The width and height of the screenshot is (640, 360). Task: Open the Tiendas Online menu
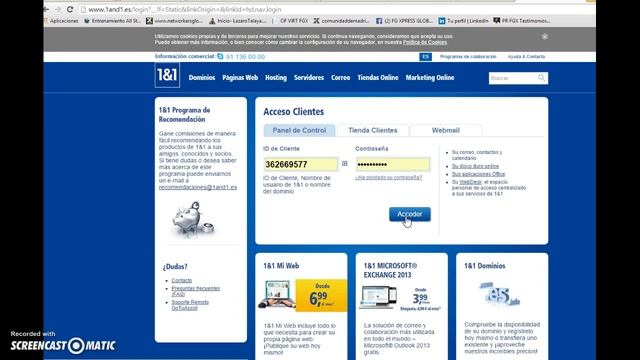[378, 78]
